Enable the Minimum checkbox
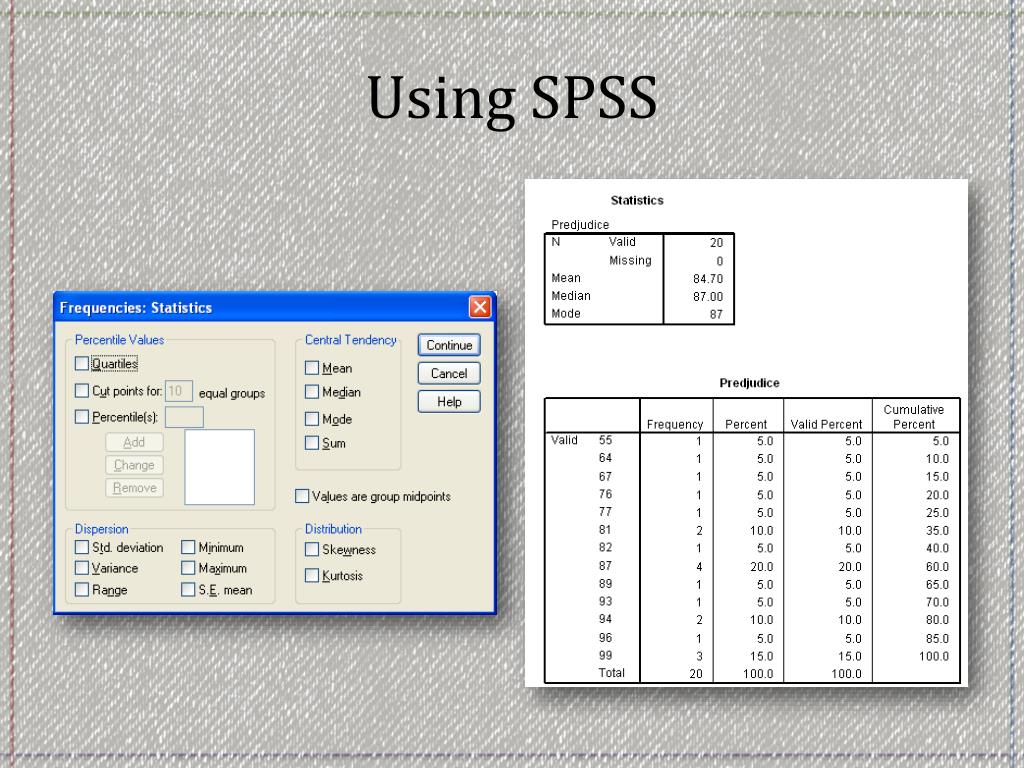 coord(188,547)
